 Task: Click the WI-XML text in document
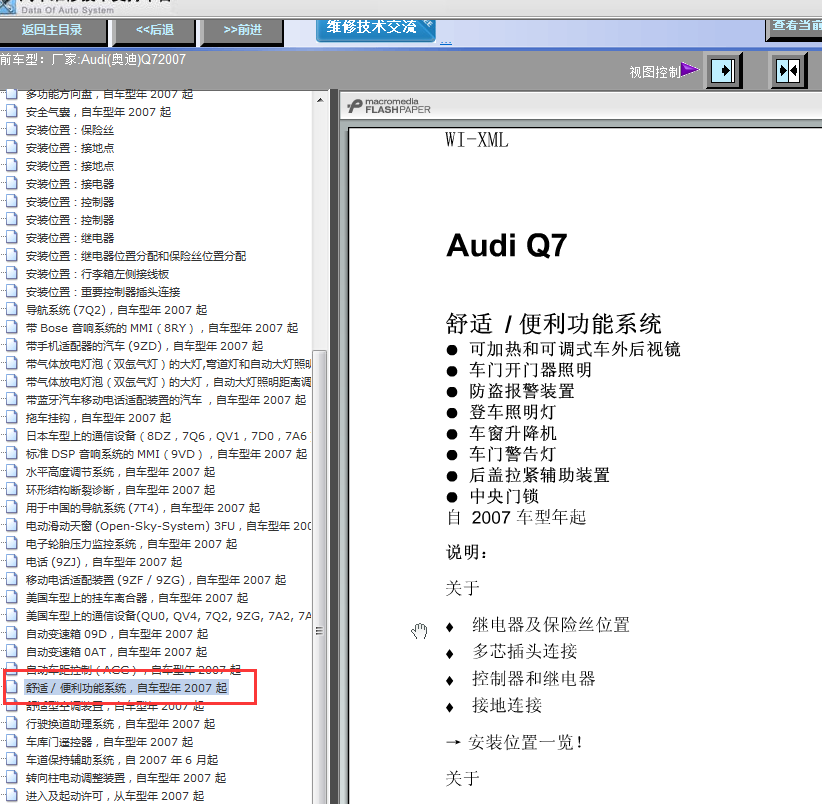(477, 140)
